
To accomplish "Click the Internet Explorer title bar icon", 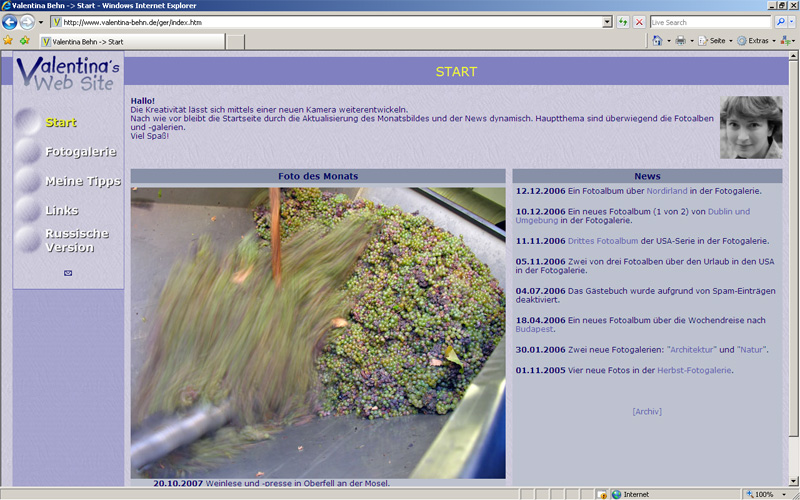I will point(6,5).
